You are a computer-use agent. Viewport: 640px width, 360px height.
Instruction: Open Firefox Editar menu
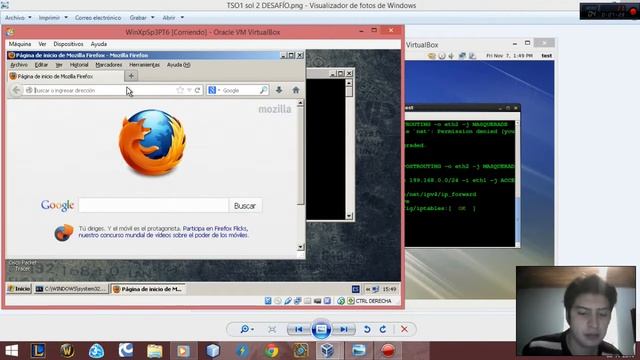(x=41, y=65)
